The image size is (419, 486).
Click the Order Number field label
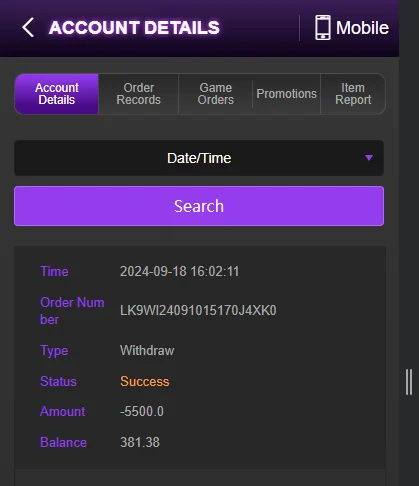pyautogui.click(x=72, y=311)
